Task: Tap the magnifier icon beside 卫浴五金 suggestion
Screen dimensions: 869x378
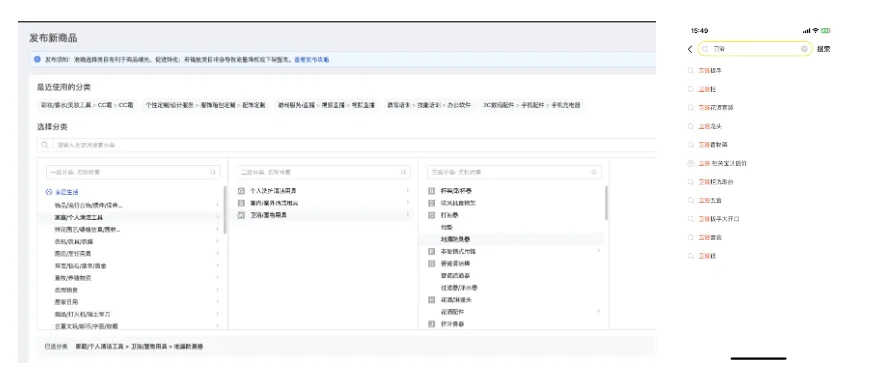Action: pos(691,201)
